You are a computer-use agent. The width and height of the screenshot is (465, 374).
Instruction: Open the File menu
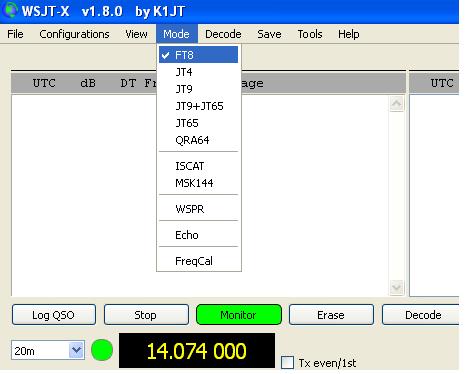(15, 34)
